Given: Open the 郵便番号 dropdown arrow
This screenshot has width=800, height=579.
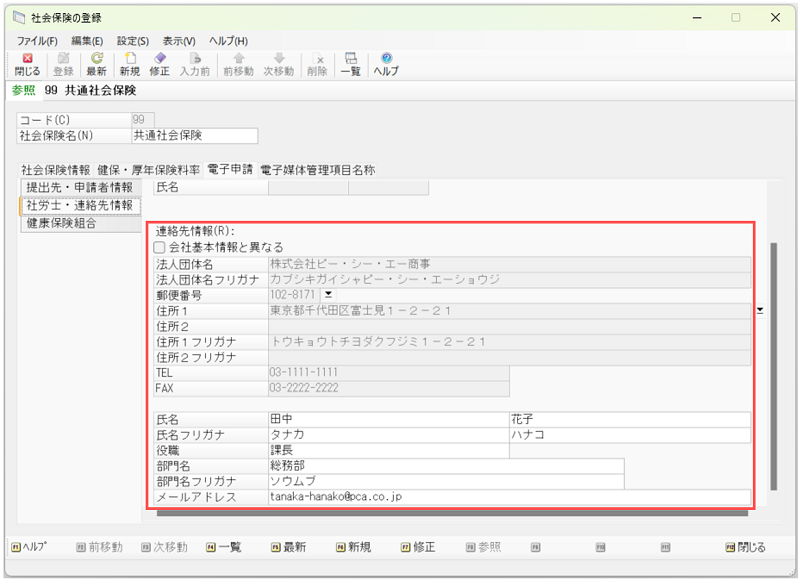Looking at the screenshot, I should coord(328,294).
